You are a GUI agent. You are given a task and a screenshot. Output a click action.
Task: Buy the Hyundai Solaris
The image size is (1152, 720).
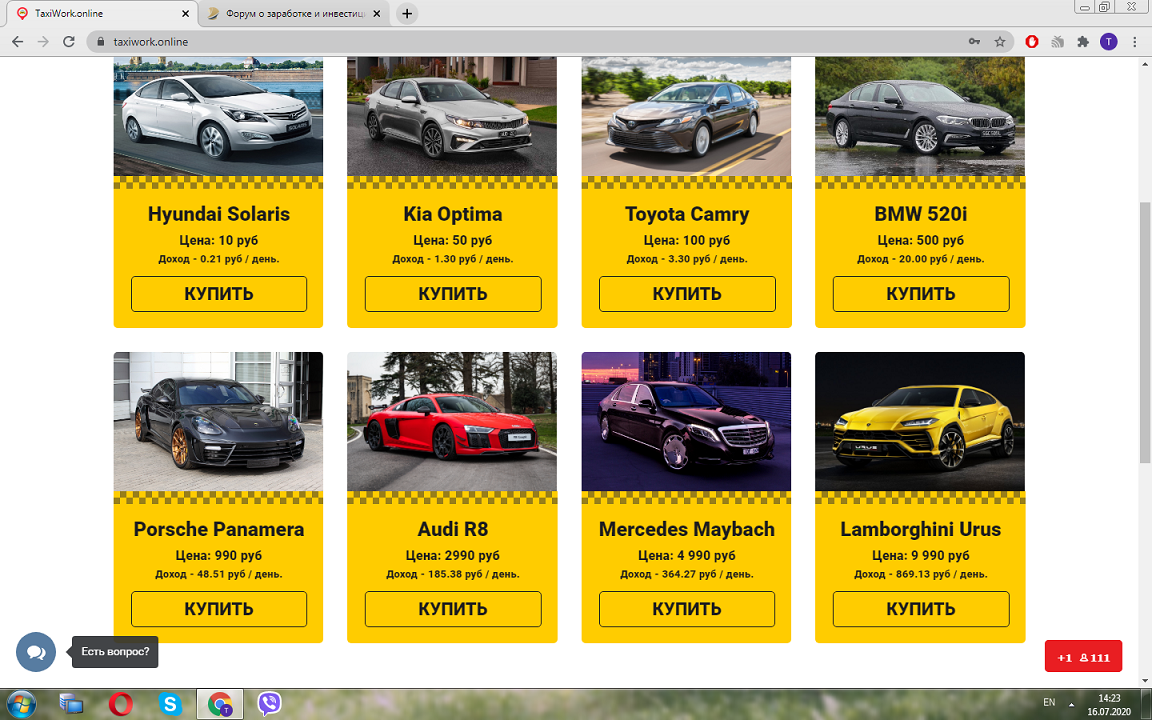click(x=219, y=294)
